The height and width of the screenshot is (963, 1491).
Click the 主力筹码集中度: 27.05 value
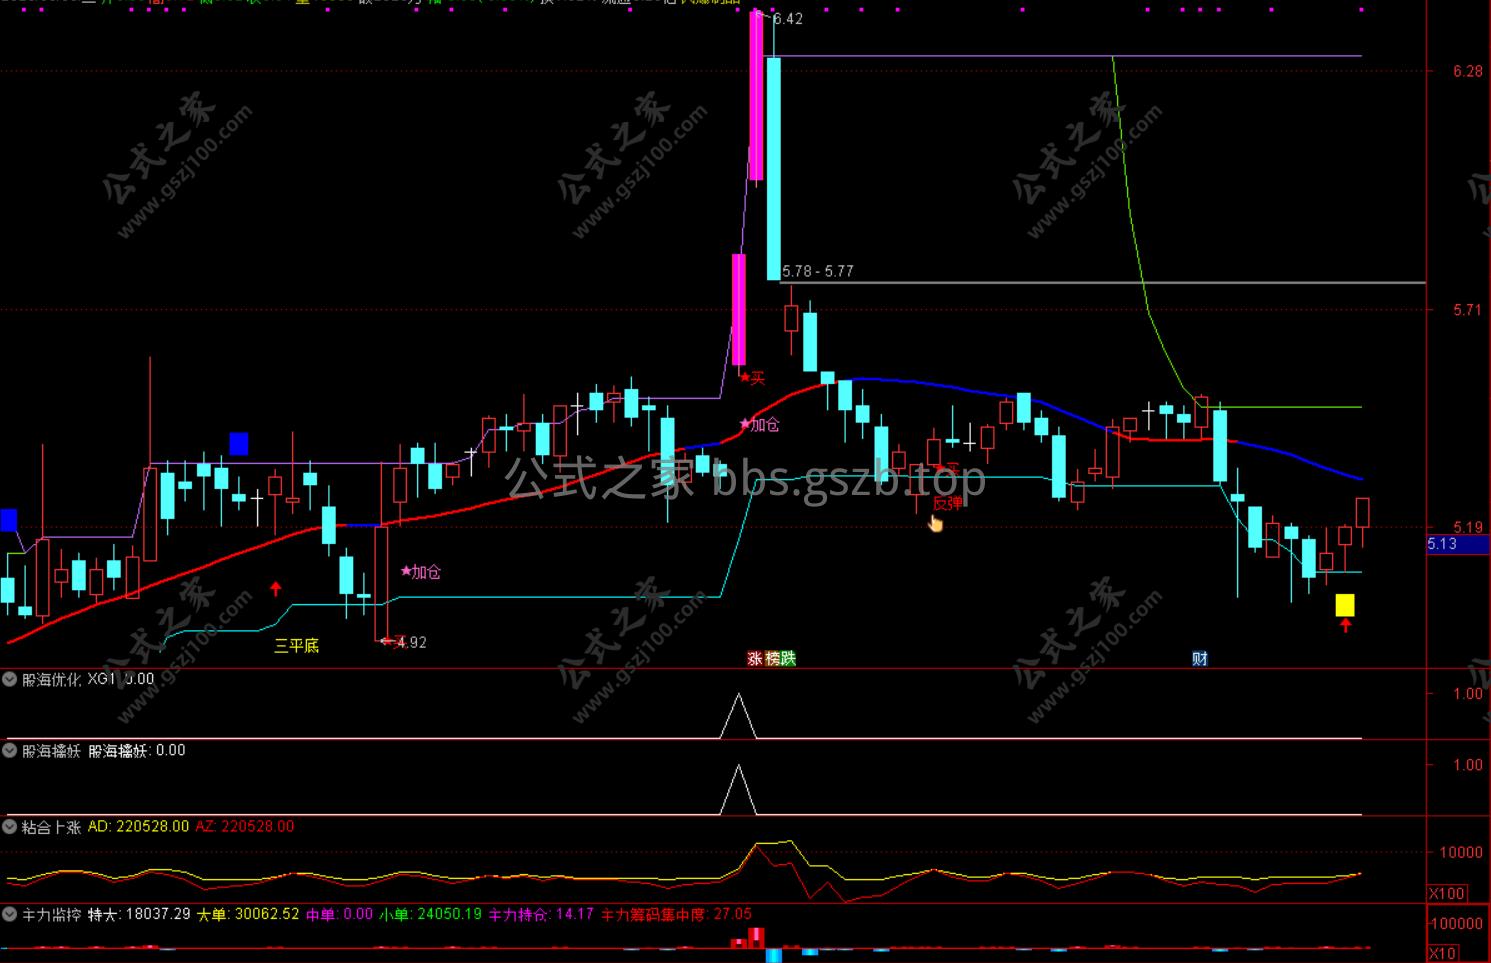coord(676,914)
